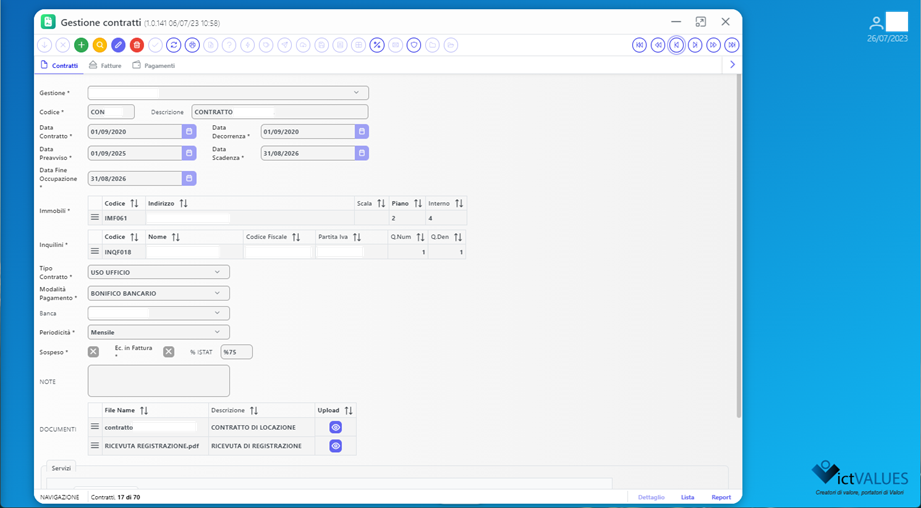Click the blue pencil edit icon
This screenshot has width=921, height=508.
point(119,45)
